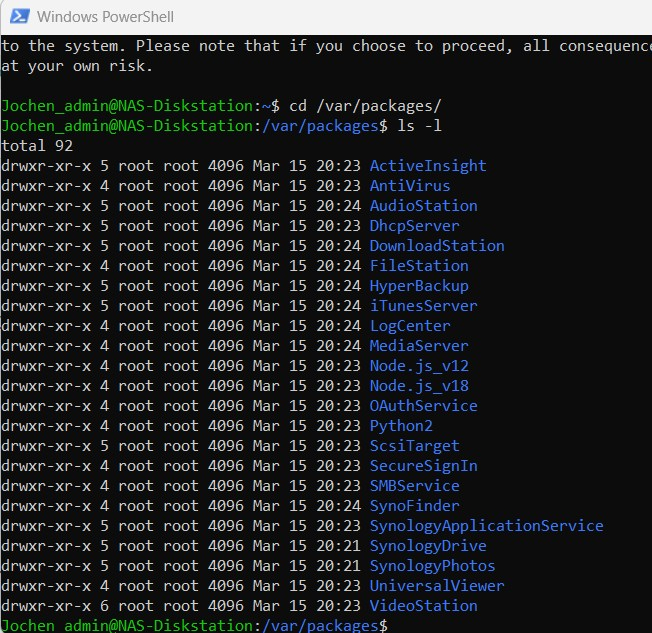The image size is (652, 633).
Task: Click the 'ls -l' command text
Action: click(419, 126)
